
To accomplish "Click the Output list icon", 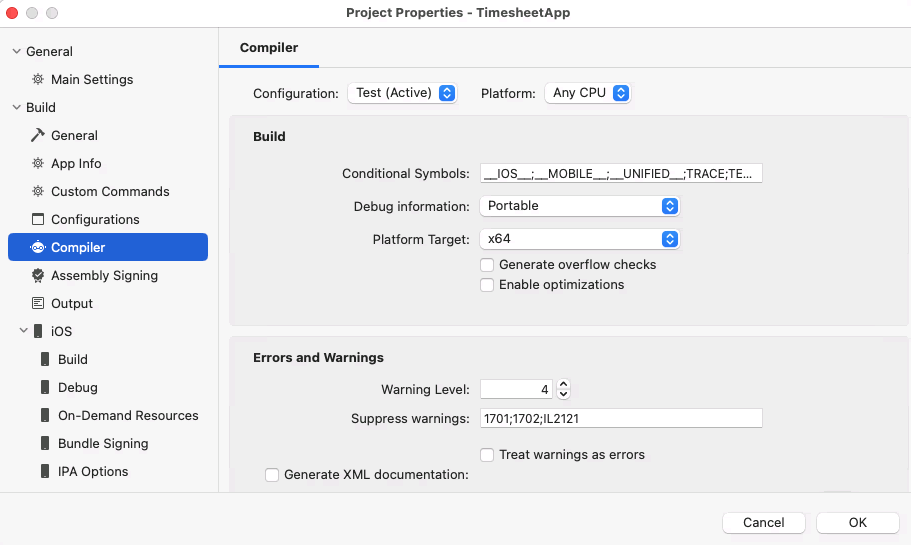I will point(38,304).
